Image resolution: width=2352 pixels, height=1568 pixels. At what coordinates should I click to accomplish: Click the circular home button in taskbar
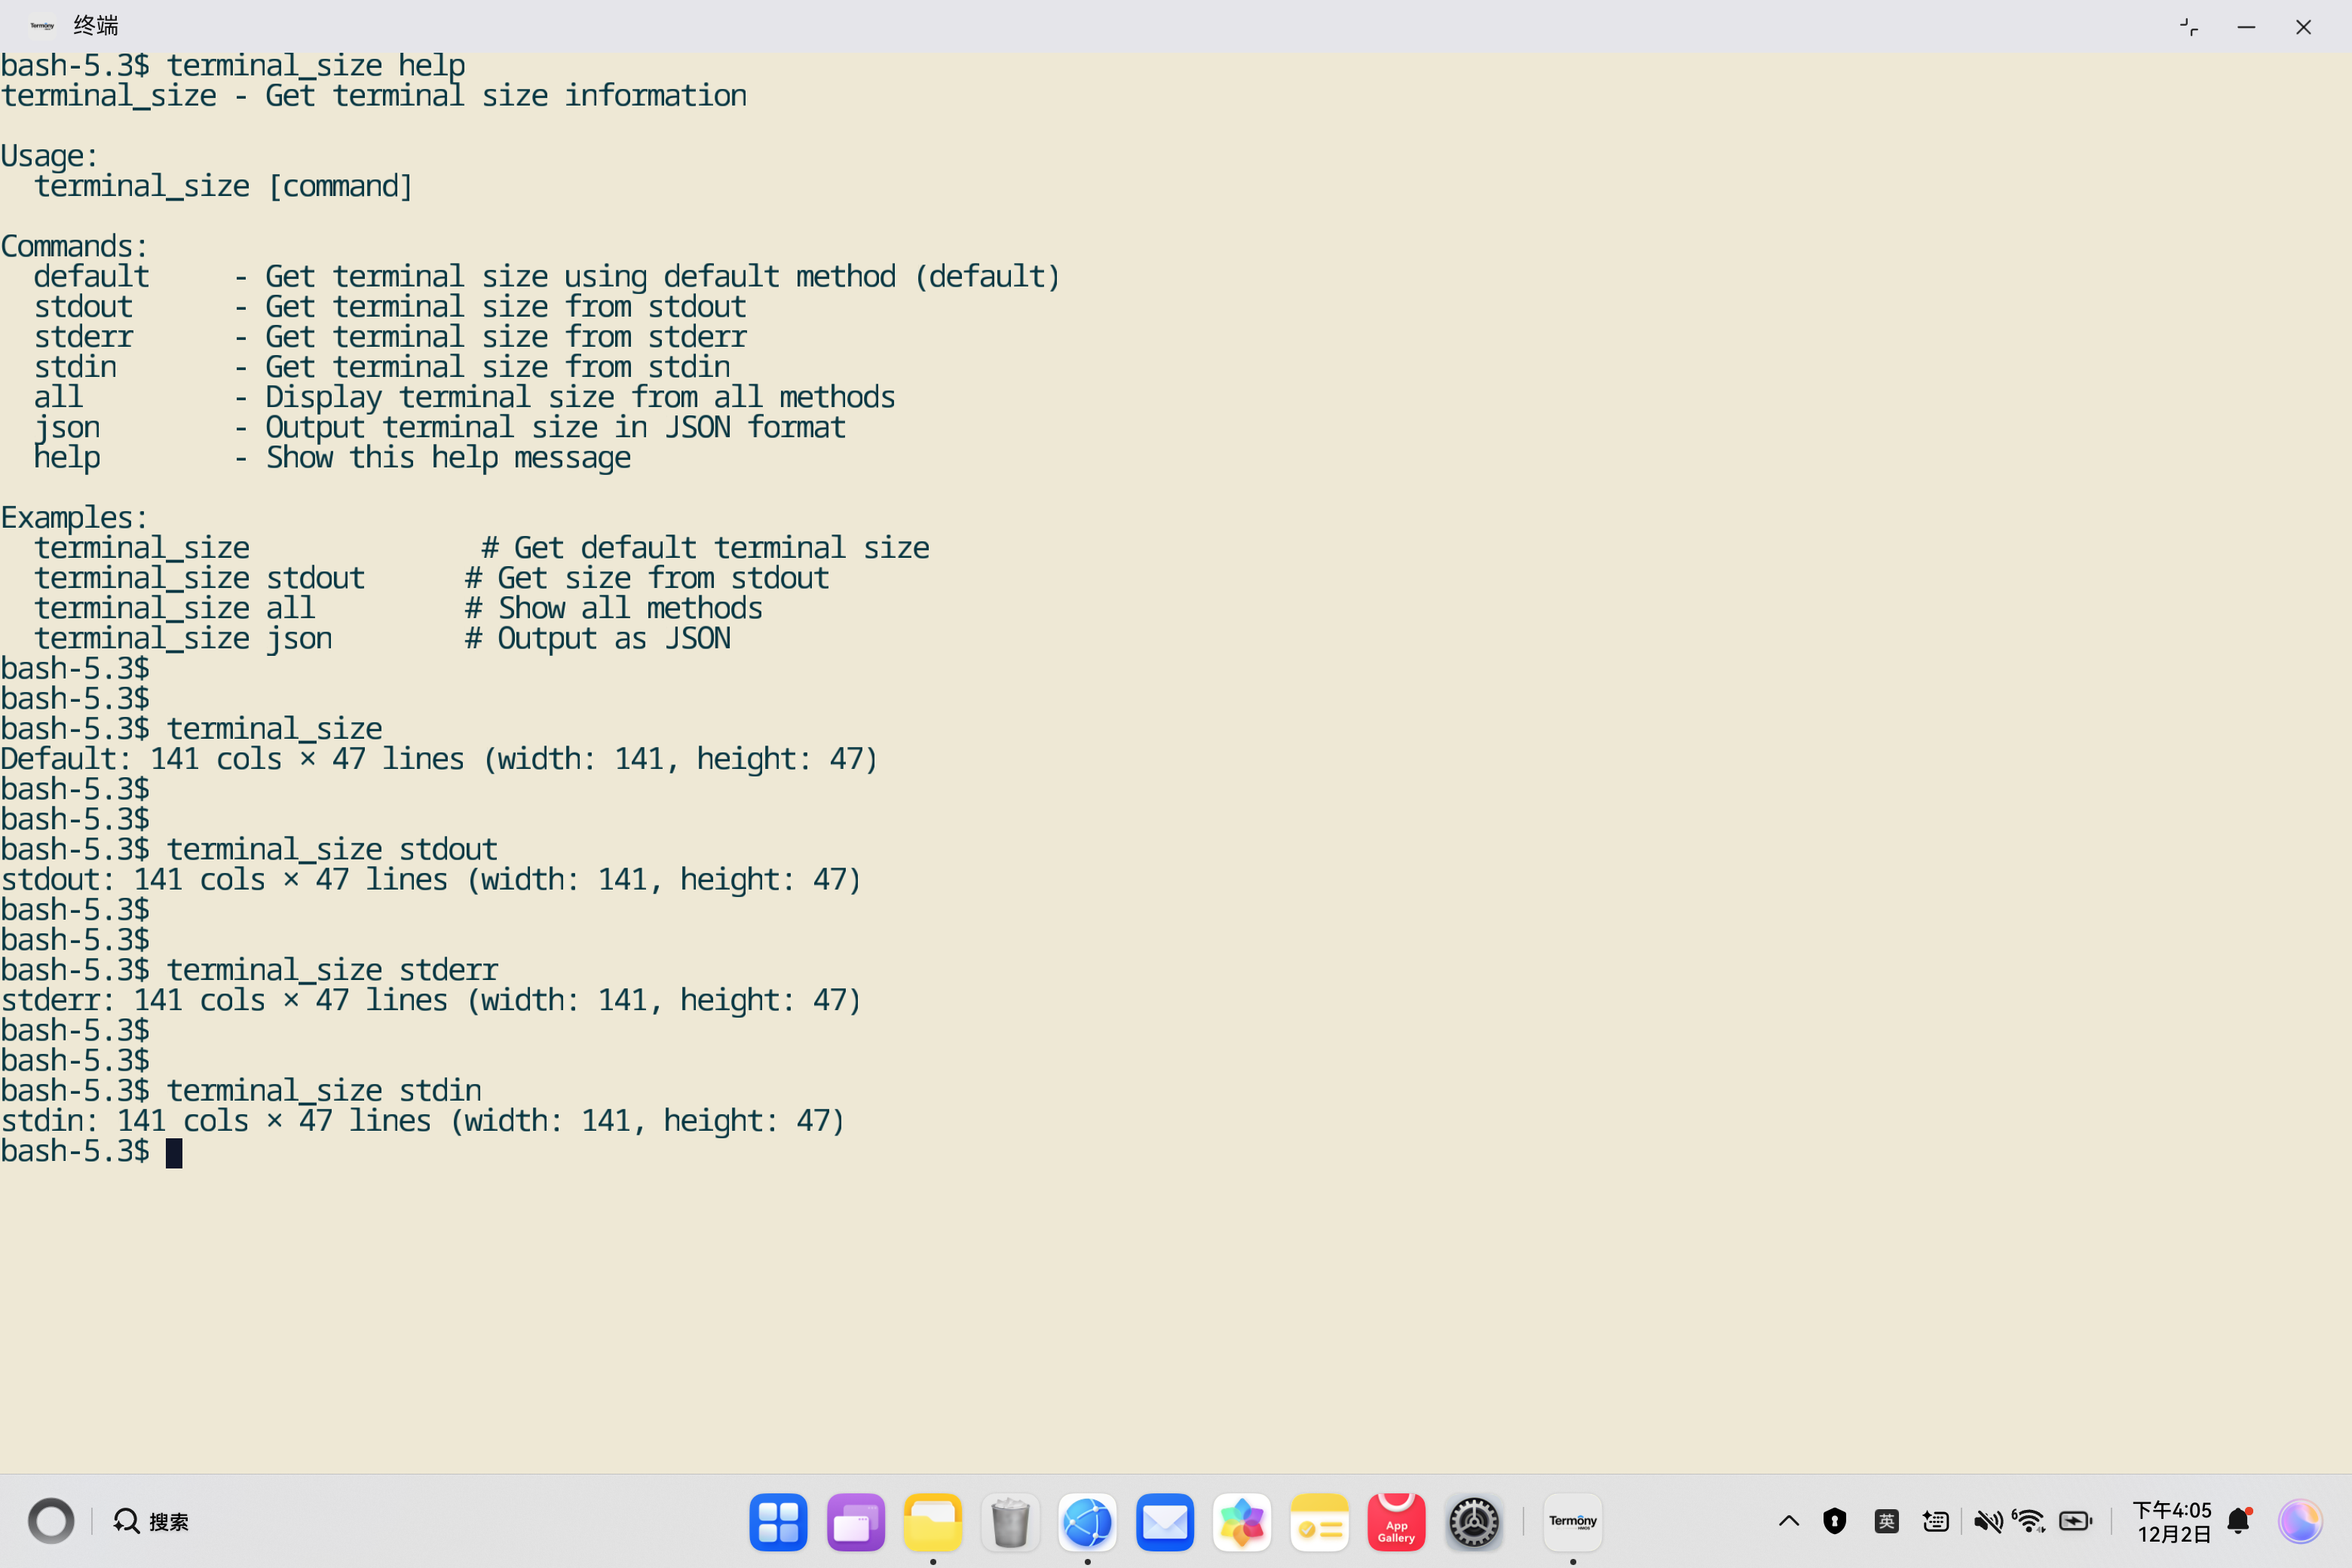click(x=51, y=1522)
